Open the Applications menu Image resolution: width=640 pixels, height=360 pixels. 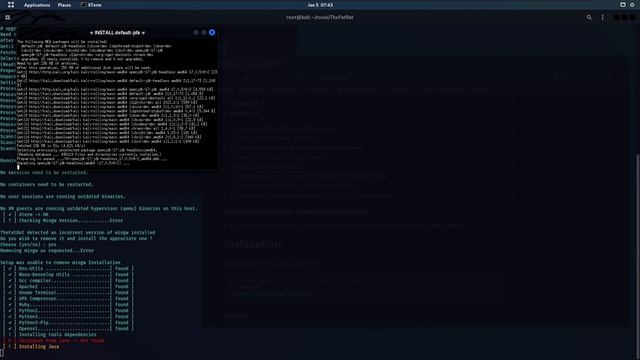(37, 5)
